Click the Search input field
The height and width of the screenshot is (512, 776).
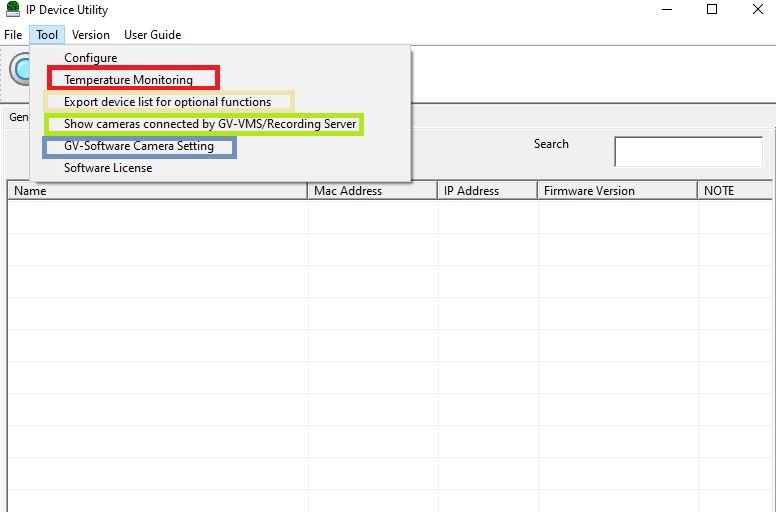coord(688,151)
